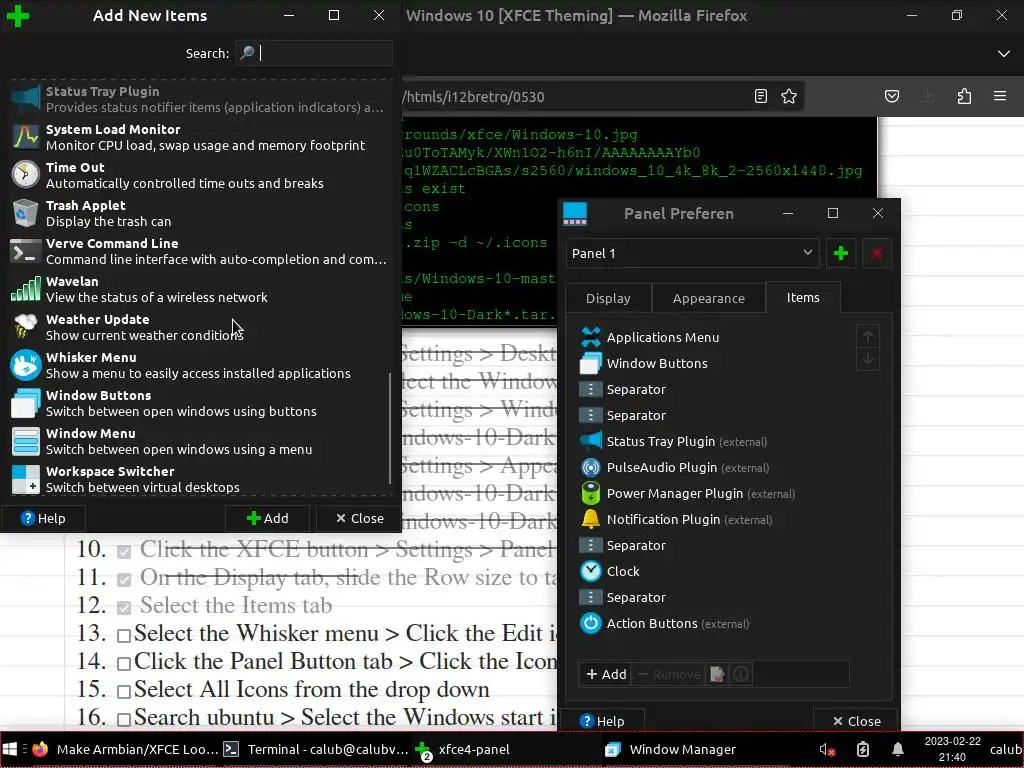Click muted volume icon in taskbar
The width and height of the screenshot is (1024, 768).
(827, 750)
